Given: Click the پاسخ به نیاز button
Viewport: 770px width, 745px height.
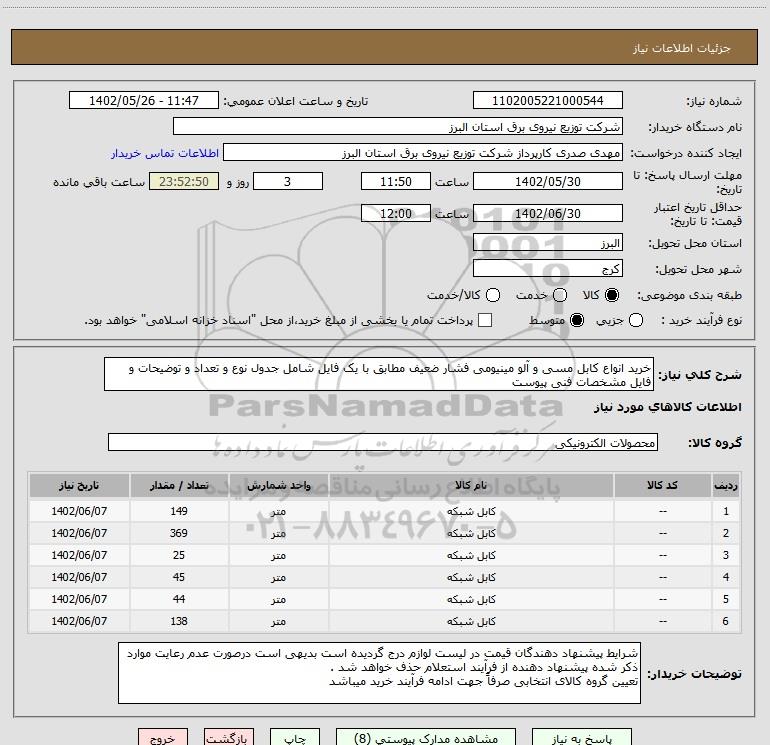Looking at the screenshot, I should pyautogui.click(x=581, y=738).
